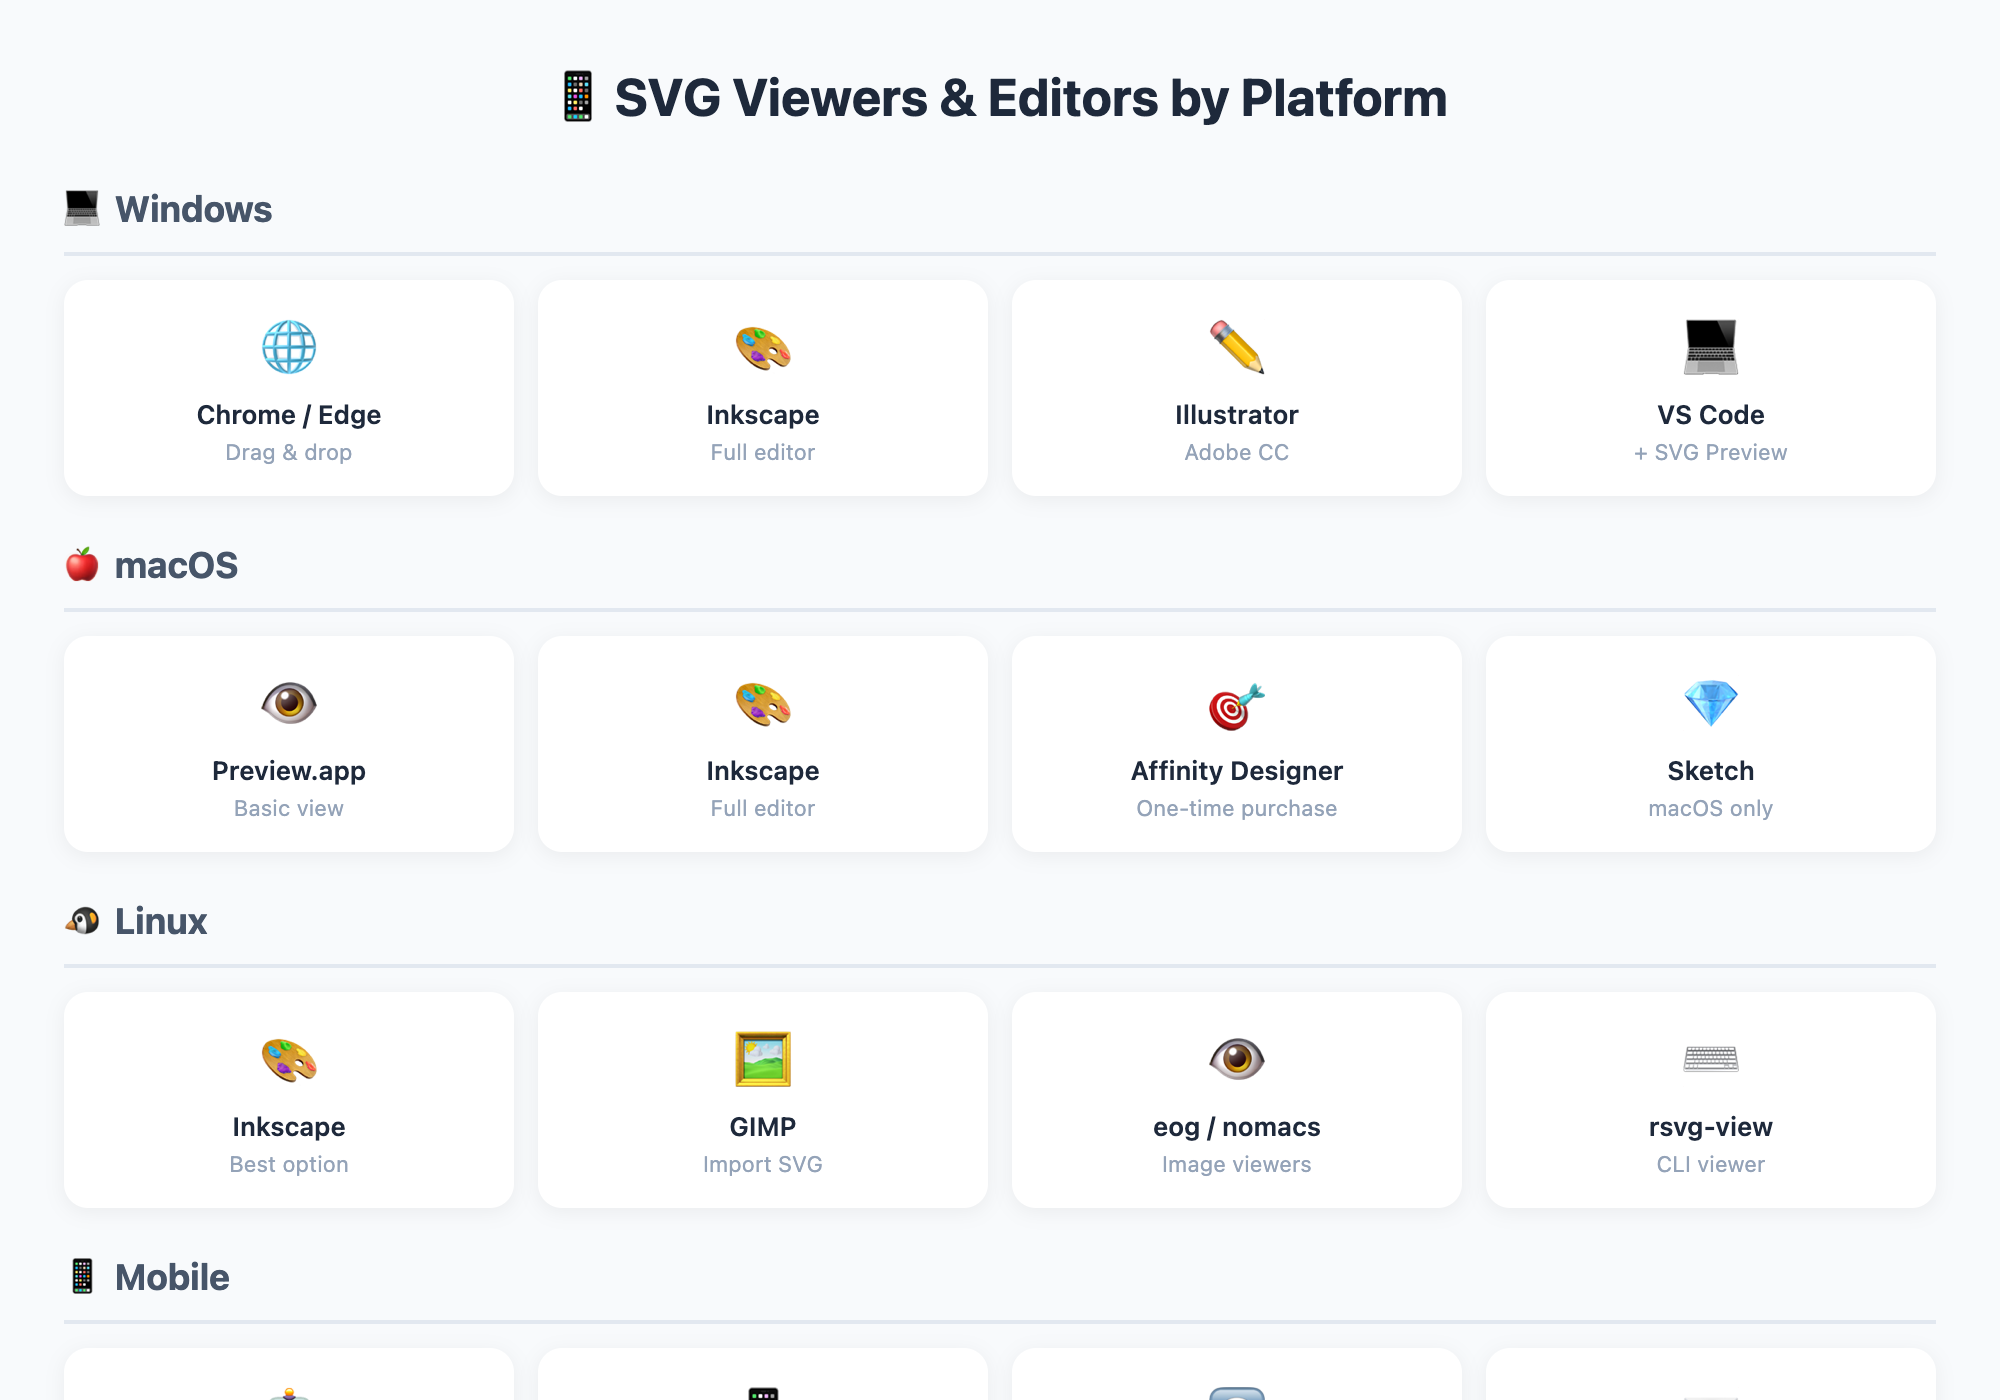Screen dimensions: 2000x1400
Task: Click the "rsvg-view" card title
Action: click(x=1711, y=1127)
